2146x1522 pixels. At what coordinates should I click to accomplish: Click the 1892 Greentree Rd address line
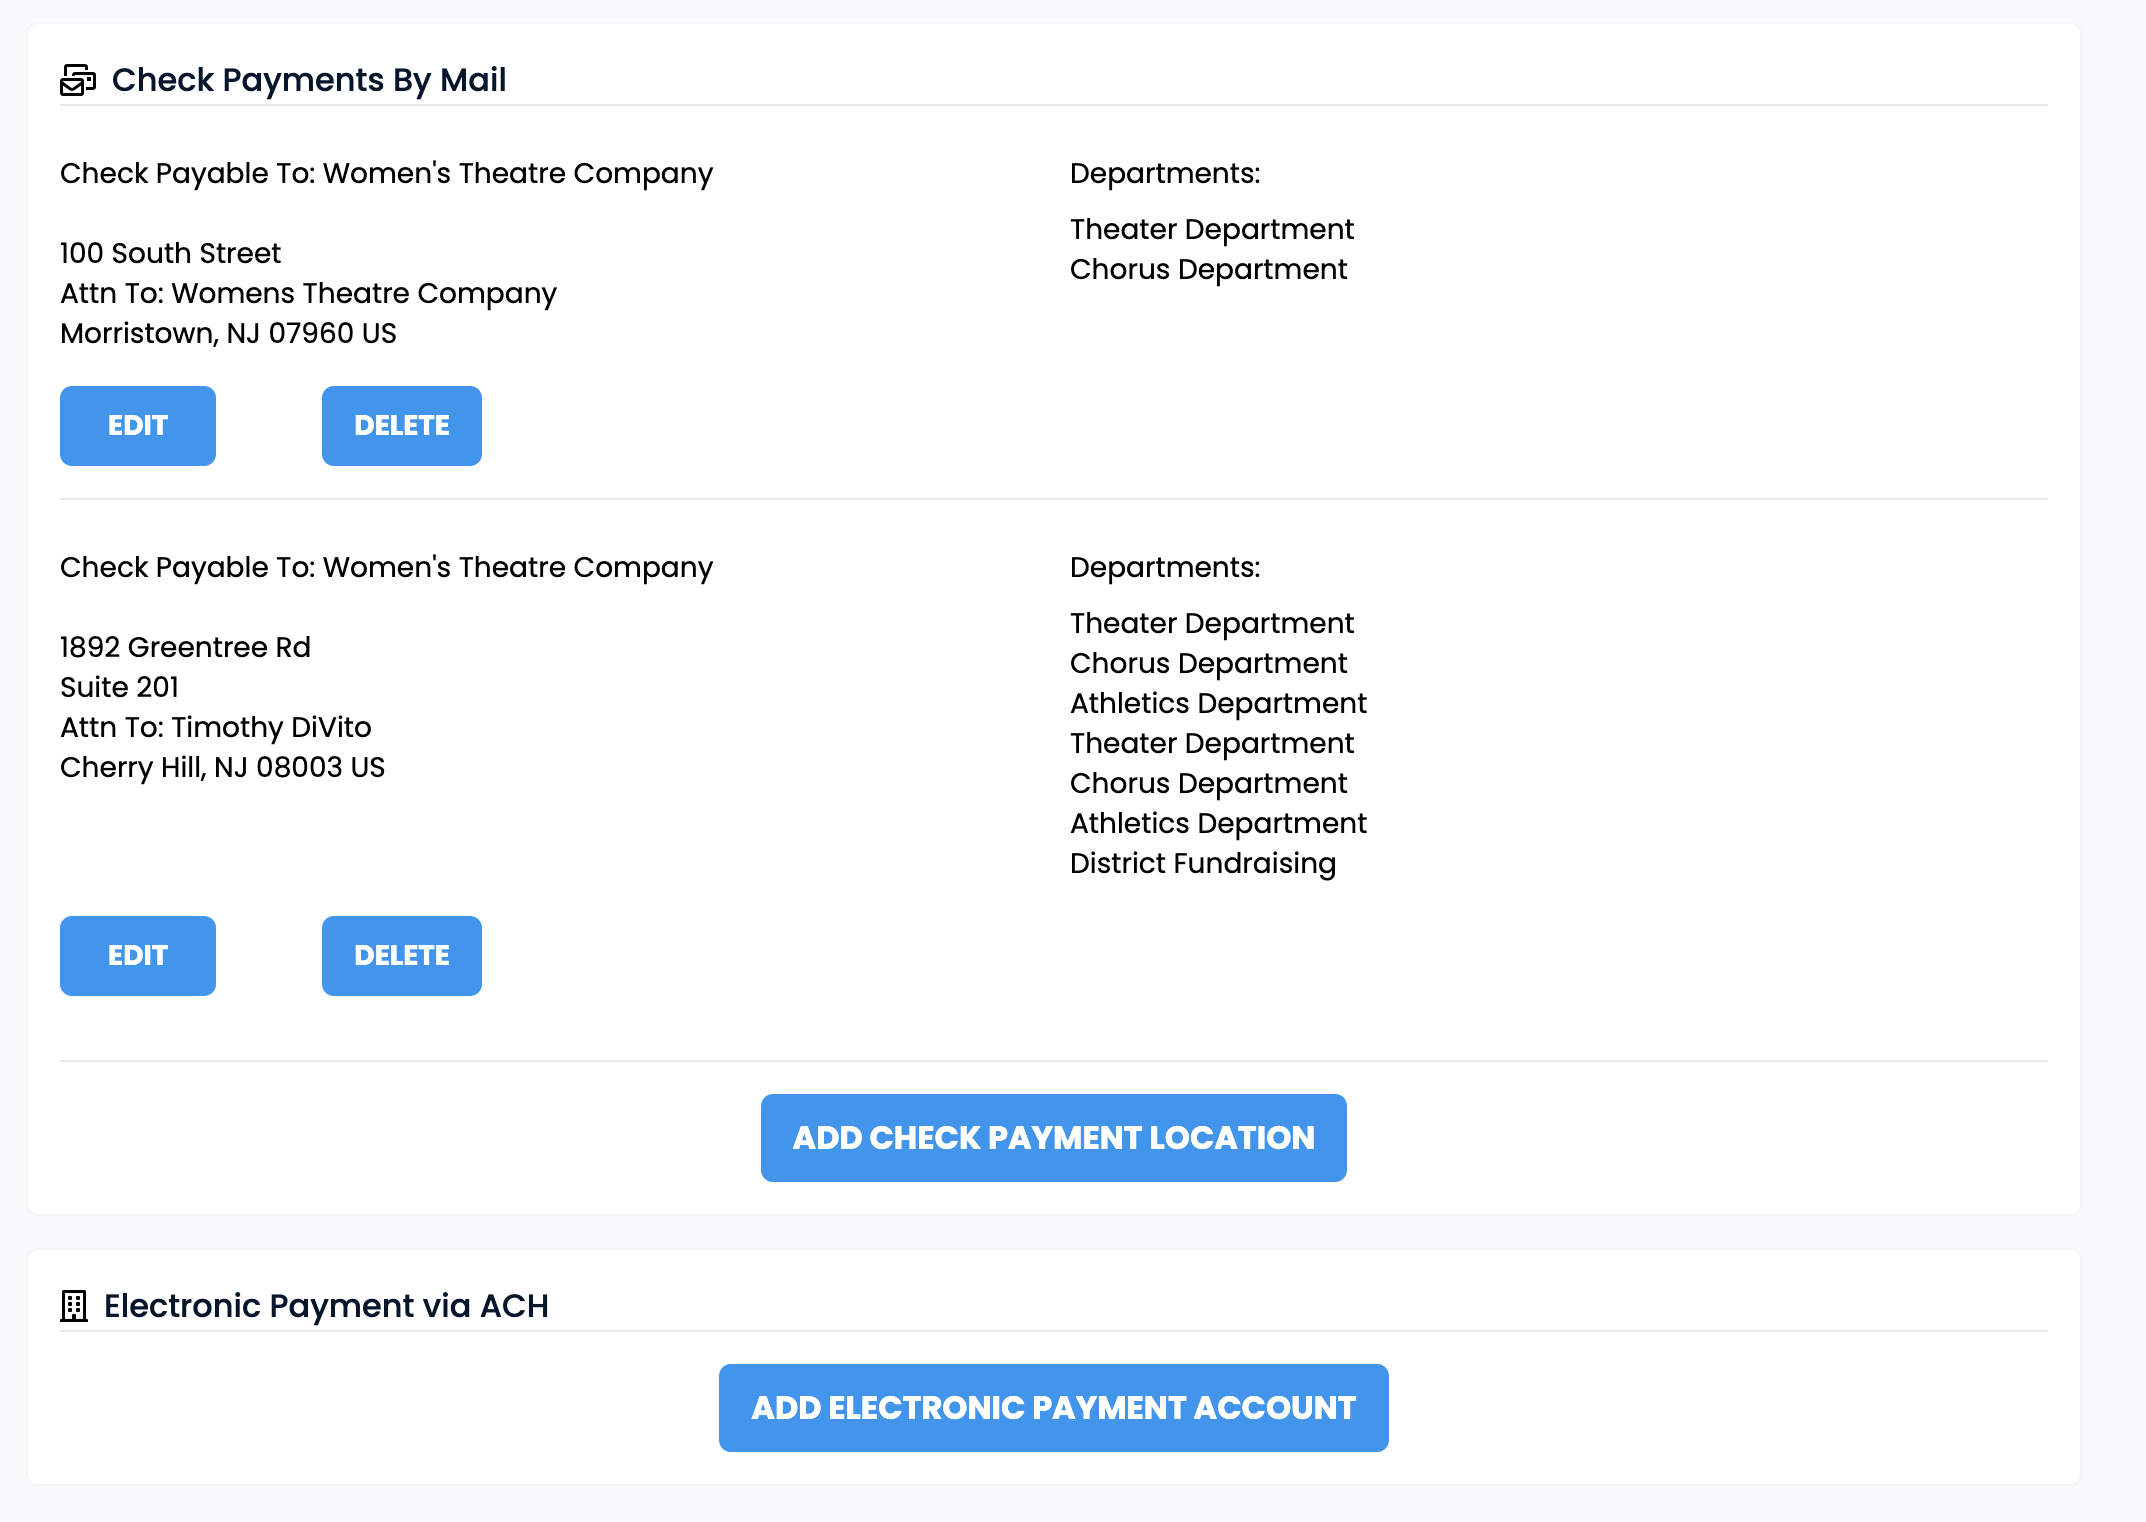click(x=185, y=647)
